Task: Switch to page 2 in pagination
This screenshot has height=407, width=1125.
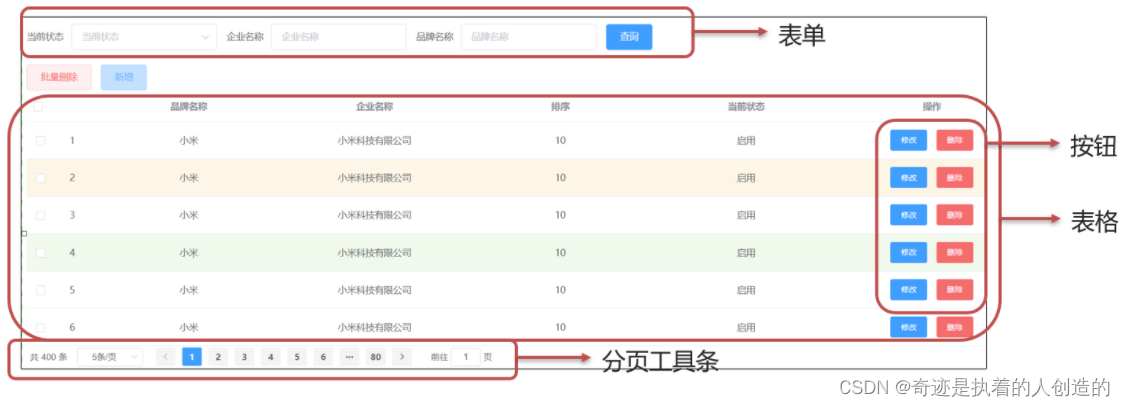Action: 218,357
